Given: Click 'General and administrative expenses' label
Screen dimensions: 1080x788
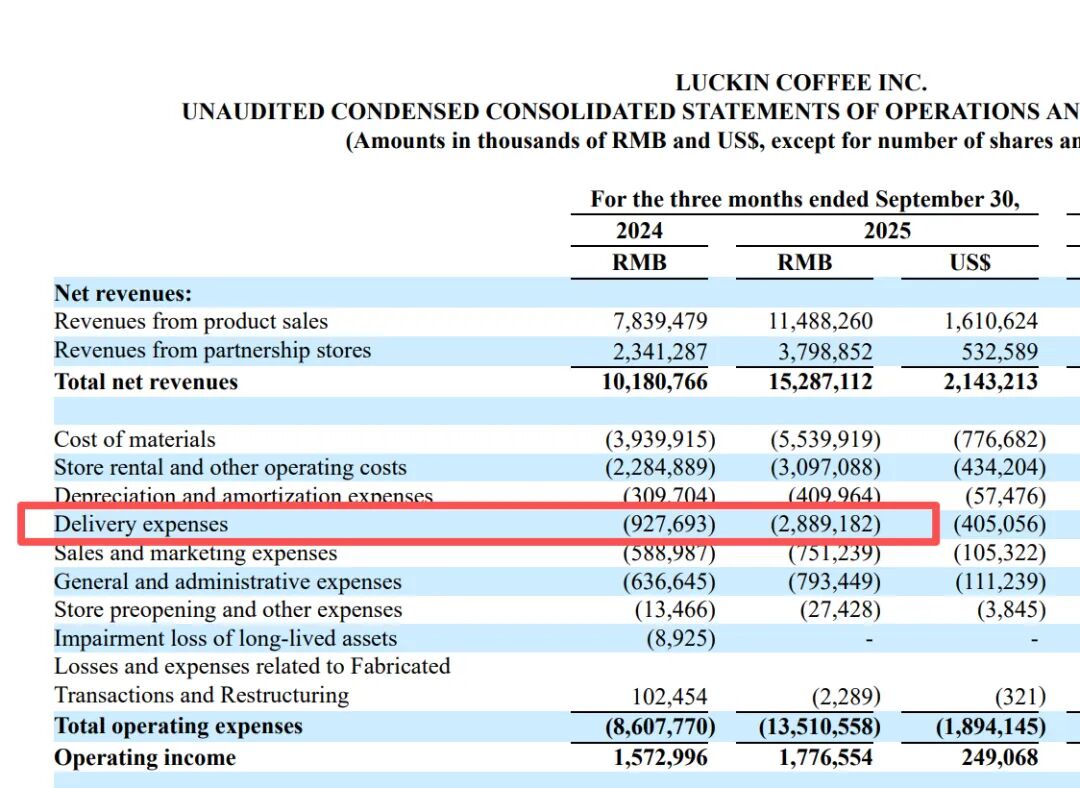Looking at the screenshot, I should coord(228,581).
